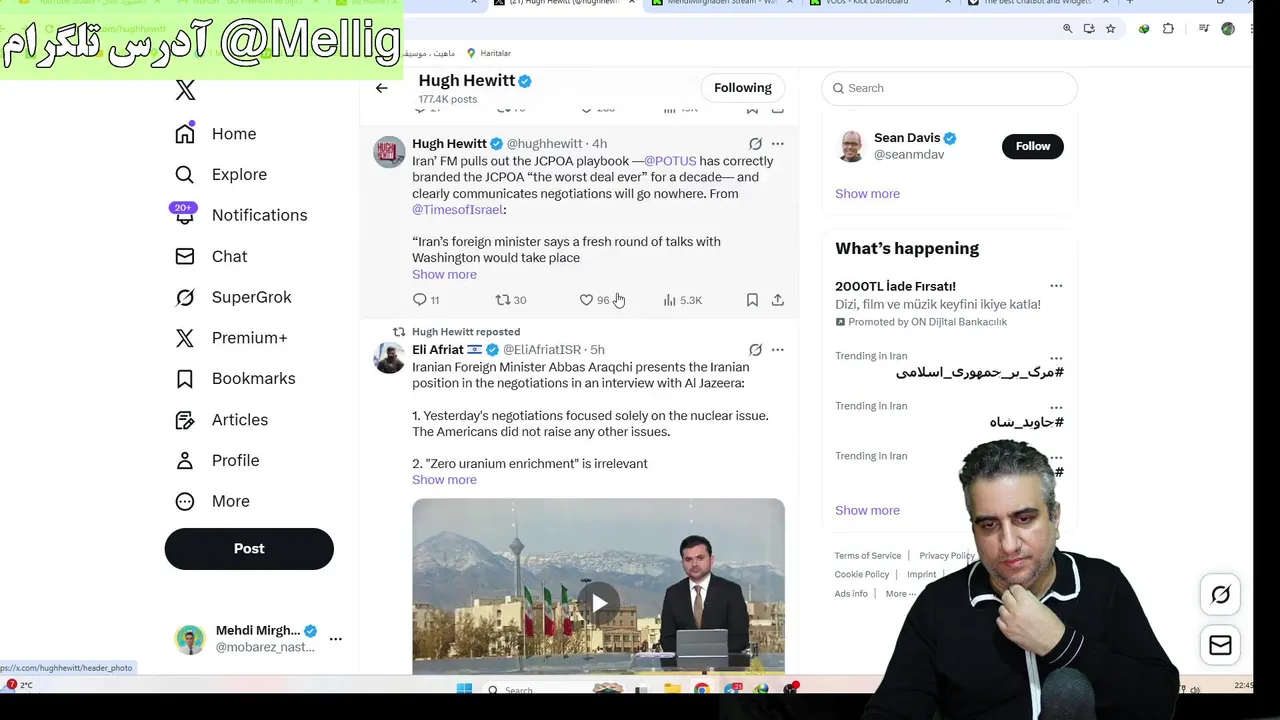Click Grok icon on Hugh Hewitt's post
Screen dimensions: 1280x720
755,144
